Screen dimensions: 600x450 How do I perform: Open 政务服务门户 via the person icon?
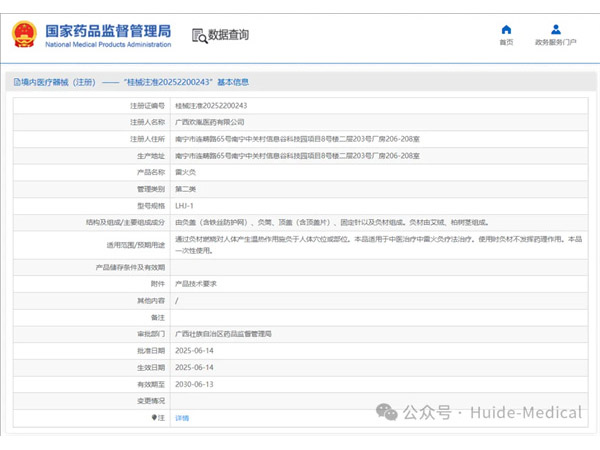click(x=555, y=29)
